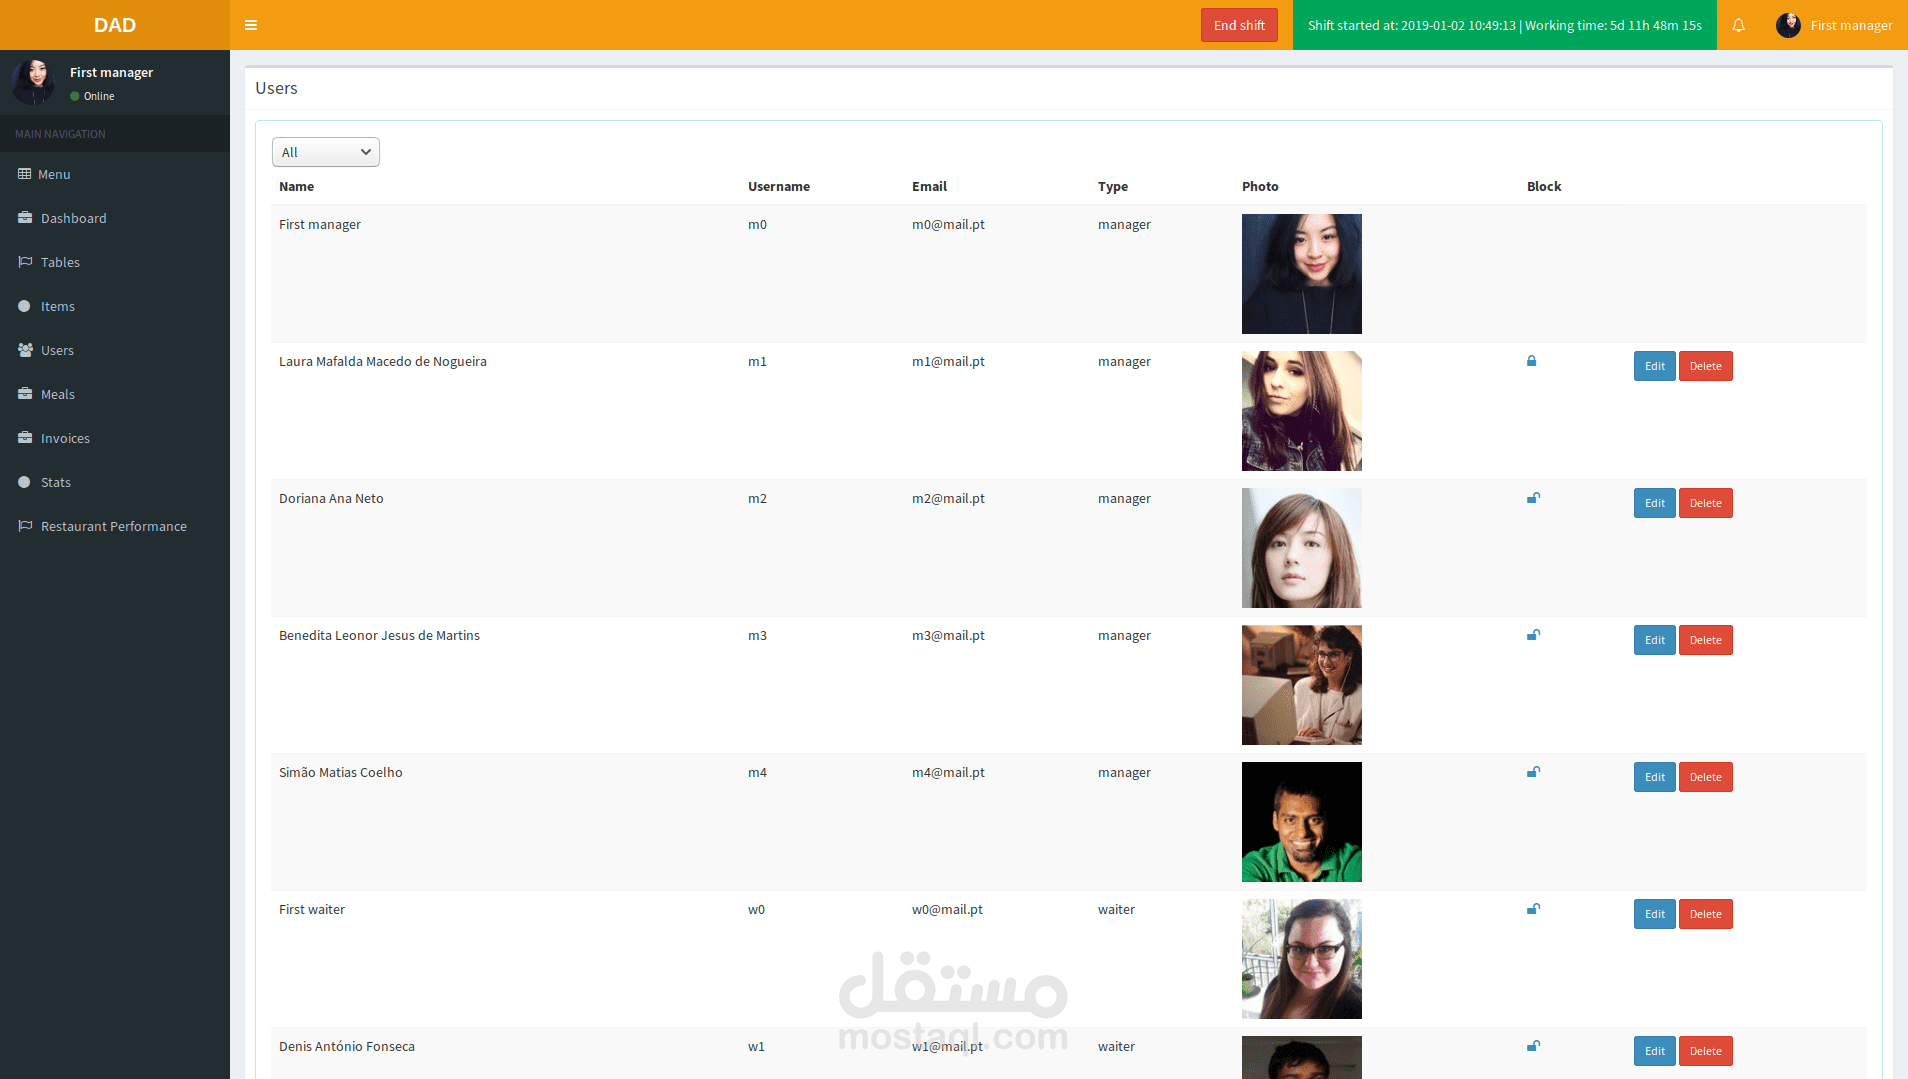Open the Dashboard page
The image size is (1908, 1079).
pyautogui.click(x=115, y=218)
